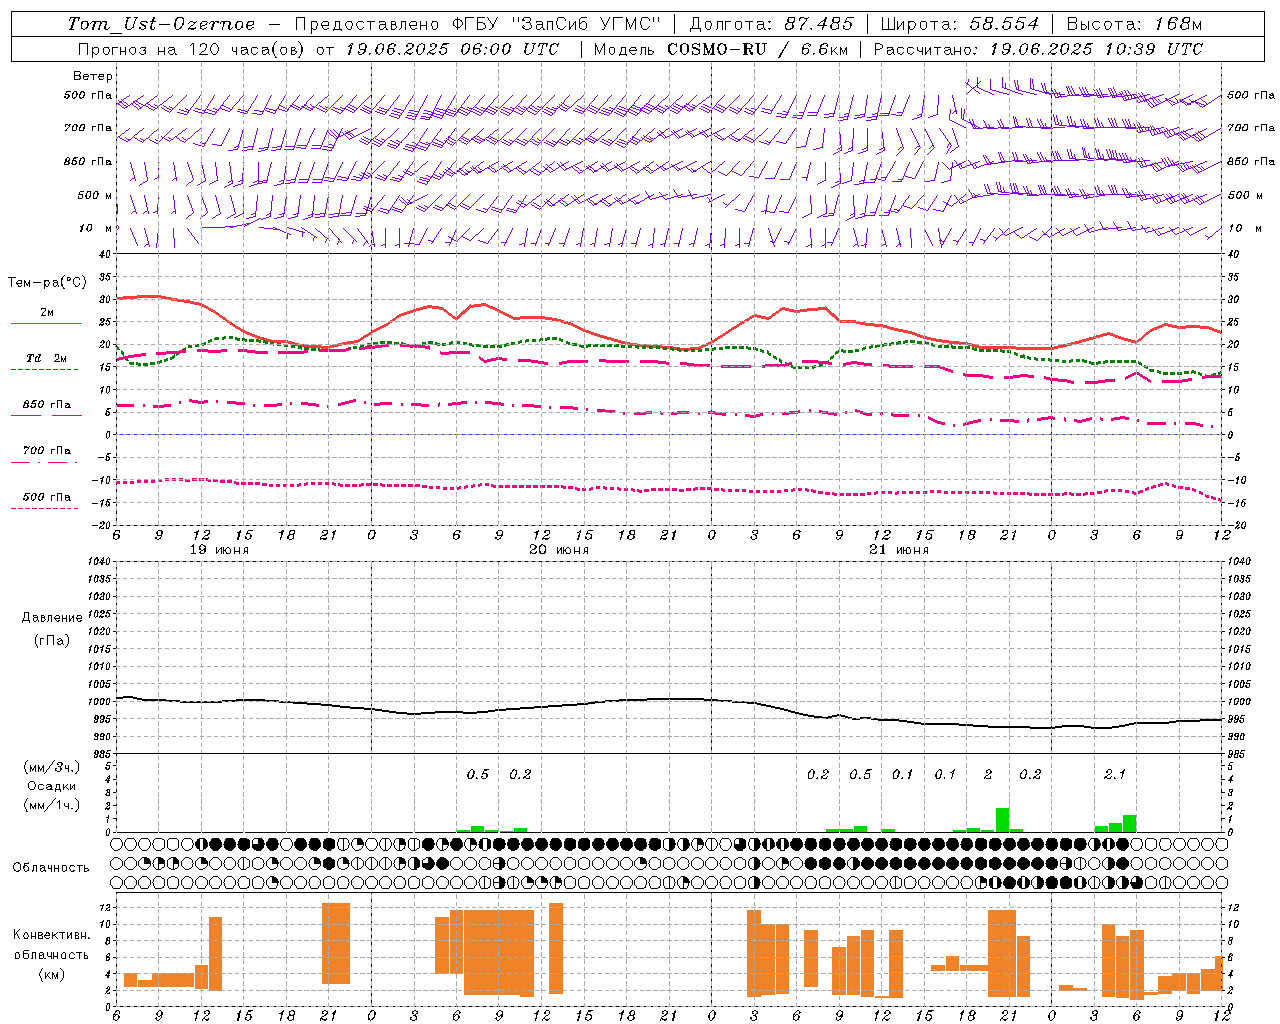This screenshot has height=1024, width=1280.
Task: Click the station name Tom_Ust-Ozernoe
Action: click(x=161, y=24)
